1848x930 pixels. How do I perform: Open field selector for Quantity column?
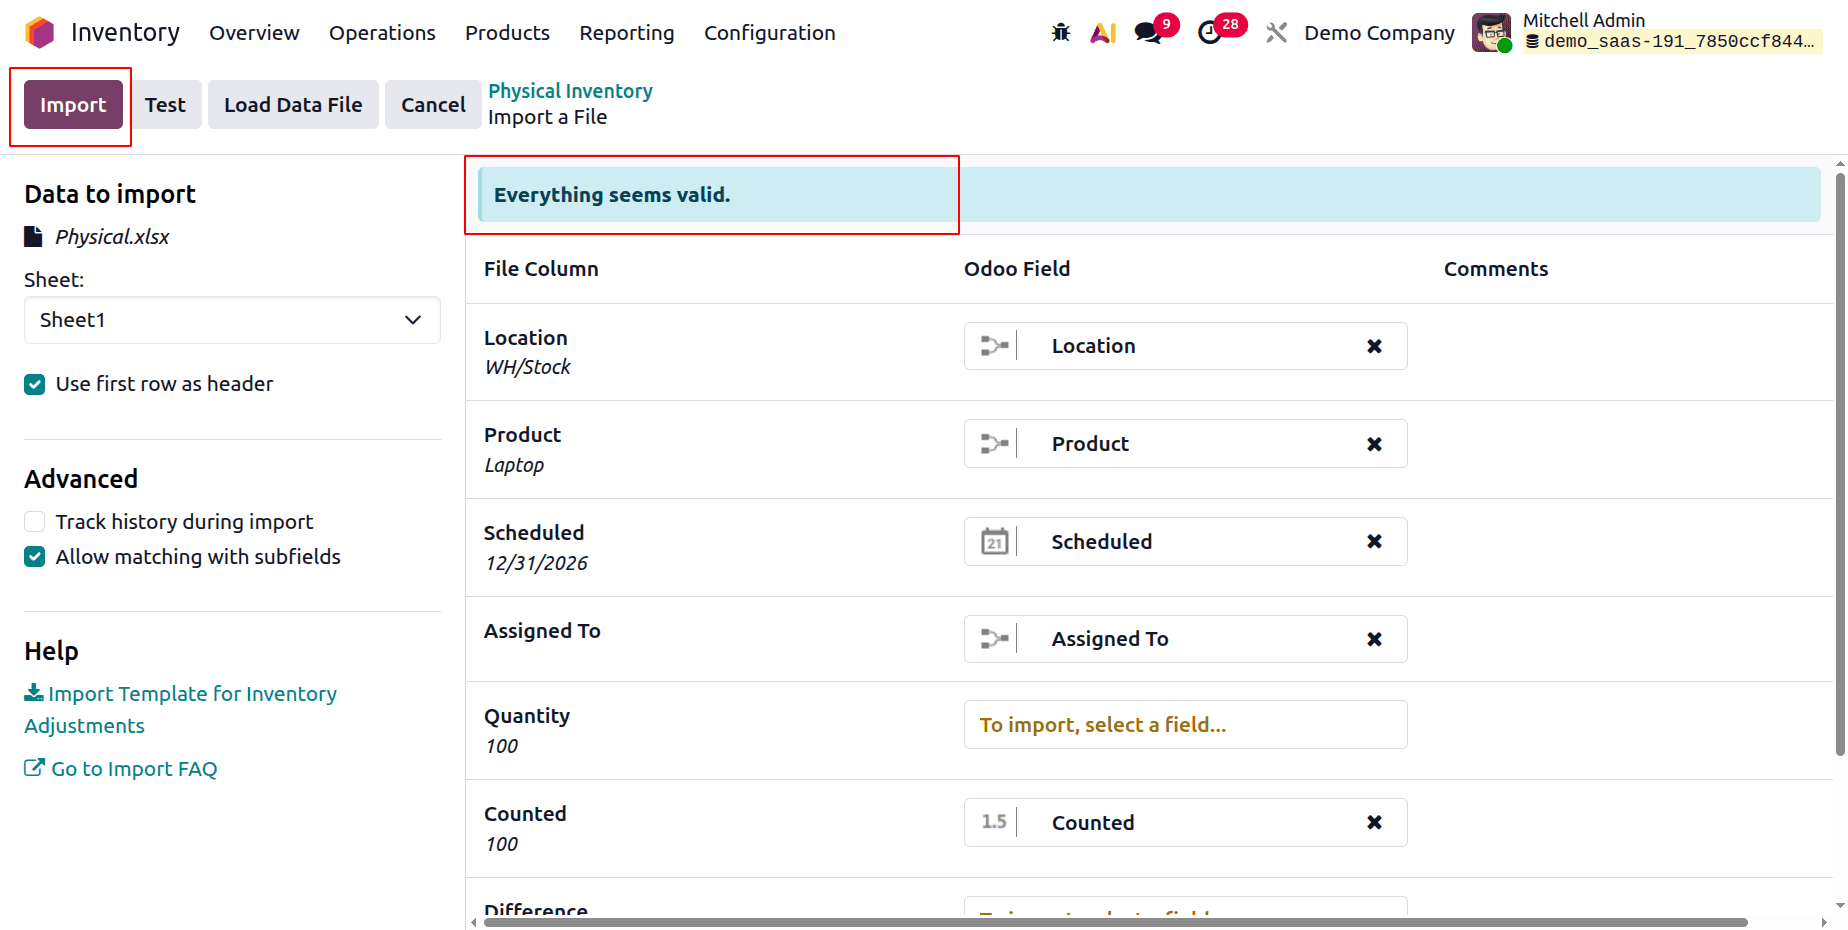(1185, 724)
